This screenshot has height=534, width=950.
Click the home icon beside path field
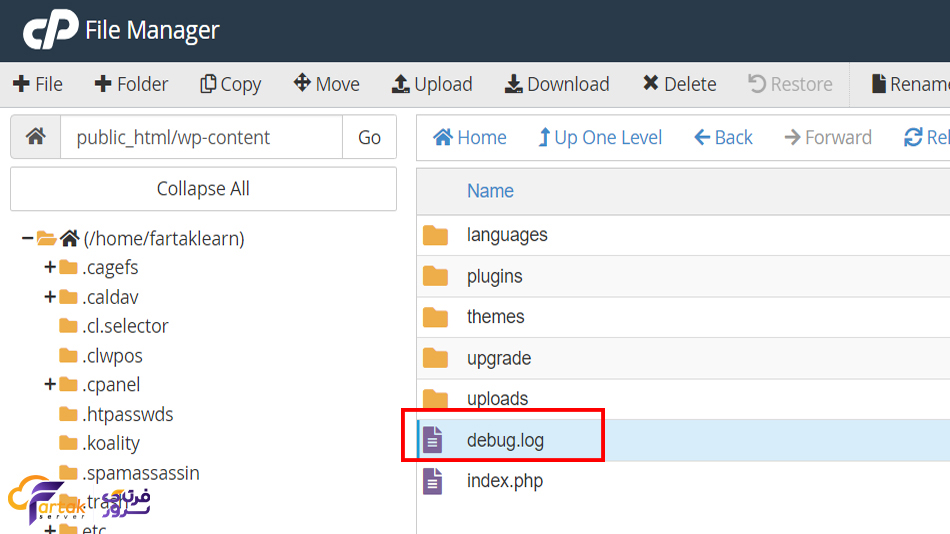35,137
